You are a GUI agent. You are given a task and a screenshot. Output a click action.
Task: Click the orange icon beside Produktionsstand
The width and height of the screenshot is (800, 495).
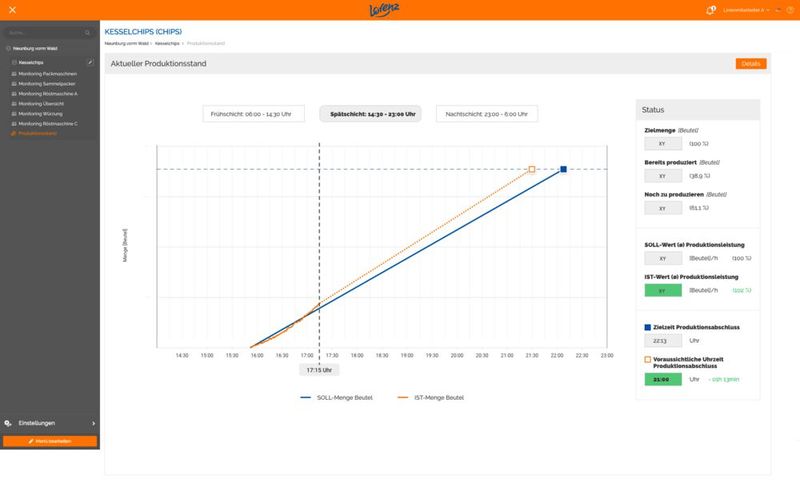(14, 133)
